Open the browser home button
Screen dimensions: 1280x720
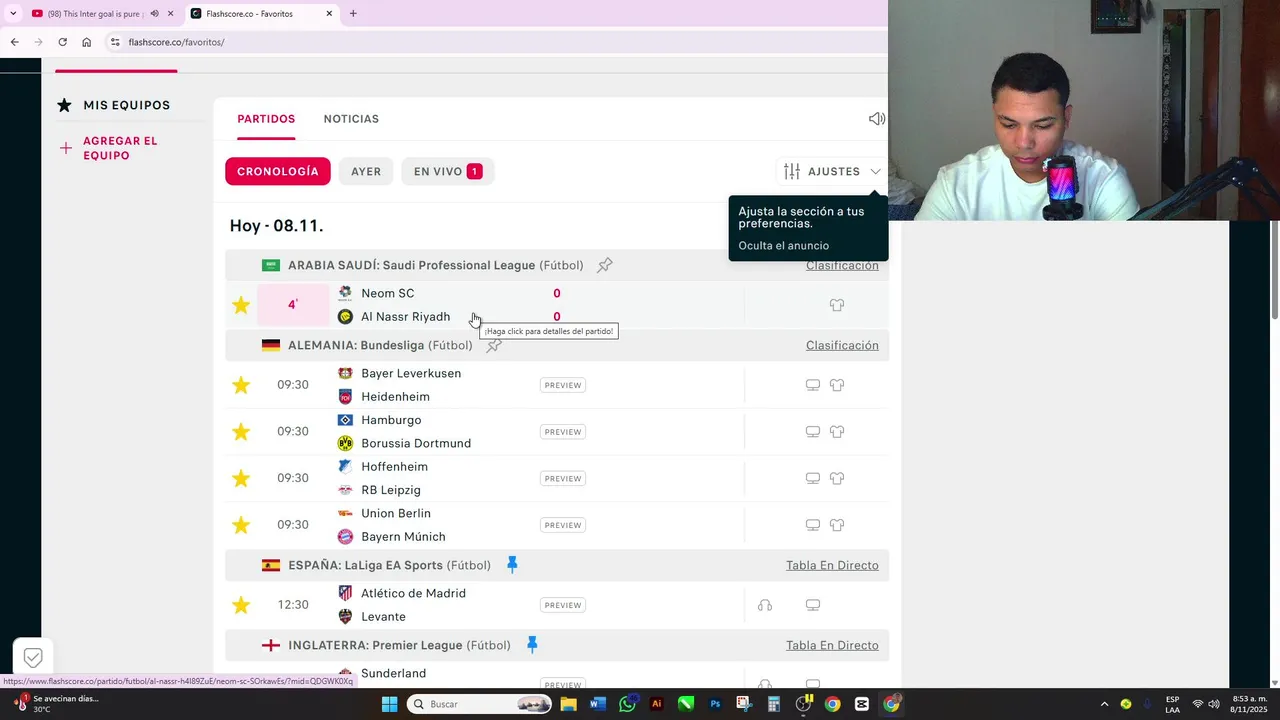[86, 42]
